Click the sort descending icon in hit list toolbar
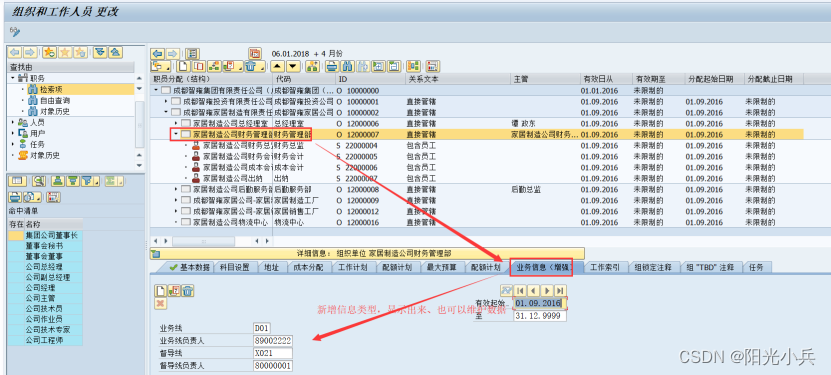The height and width of the screenshot is (375, 831). point(73,181)
